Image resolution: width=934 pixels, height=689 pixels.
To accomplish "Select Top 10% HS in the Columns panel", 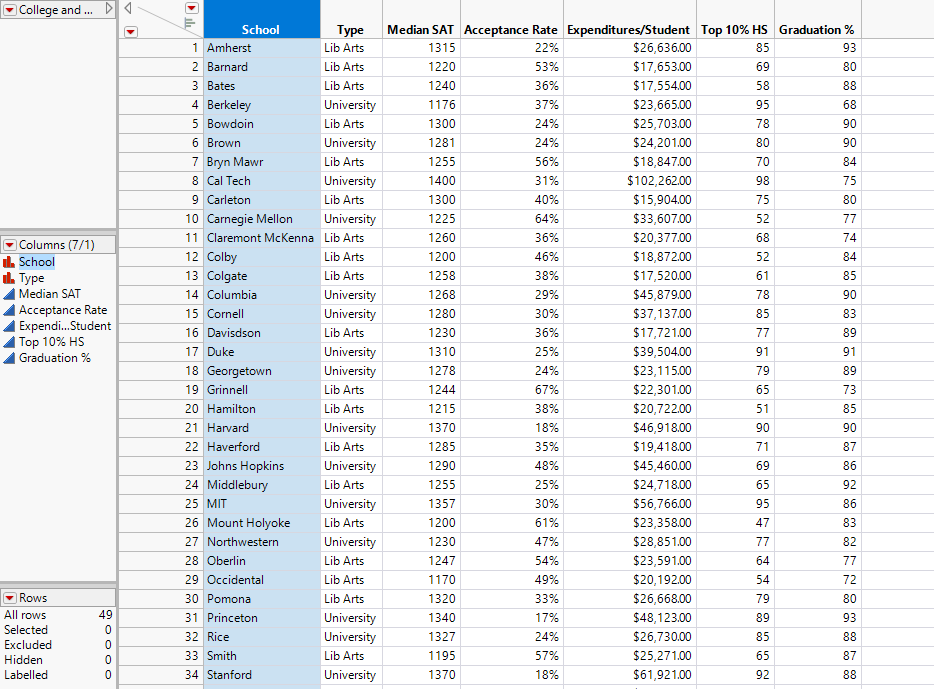I will (52, 342).
